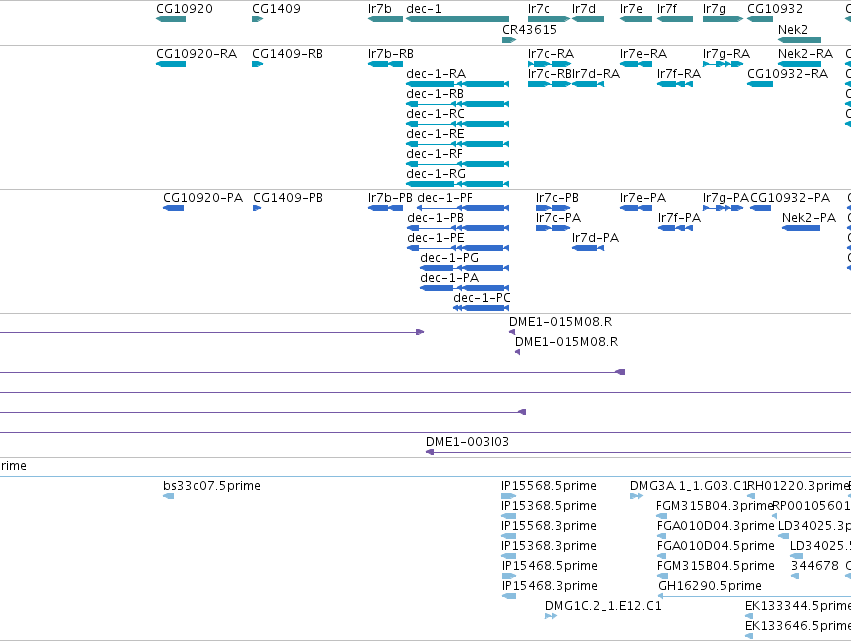The height and width of the screenshot is (641, 851).
Task: Select the dec-1-RC transcript label
Action: click(x=435, y=113)
